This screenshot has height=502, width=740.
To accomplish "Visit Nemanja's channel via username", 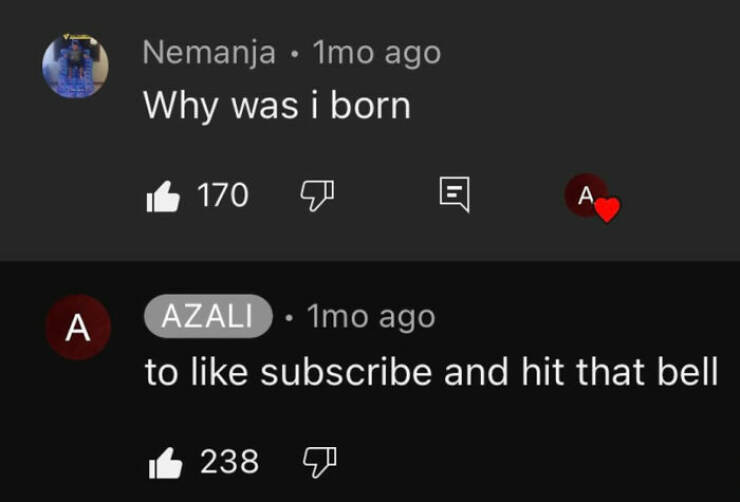I will click(209, 53).
